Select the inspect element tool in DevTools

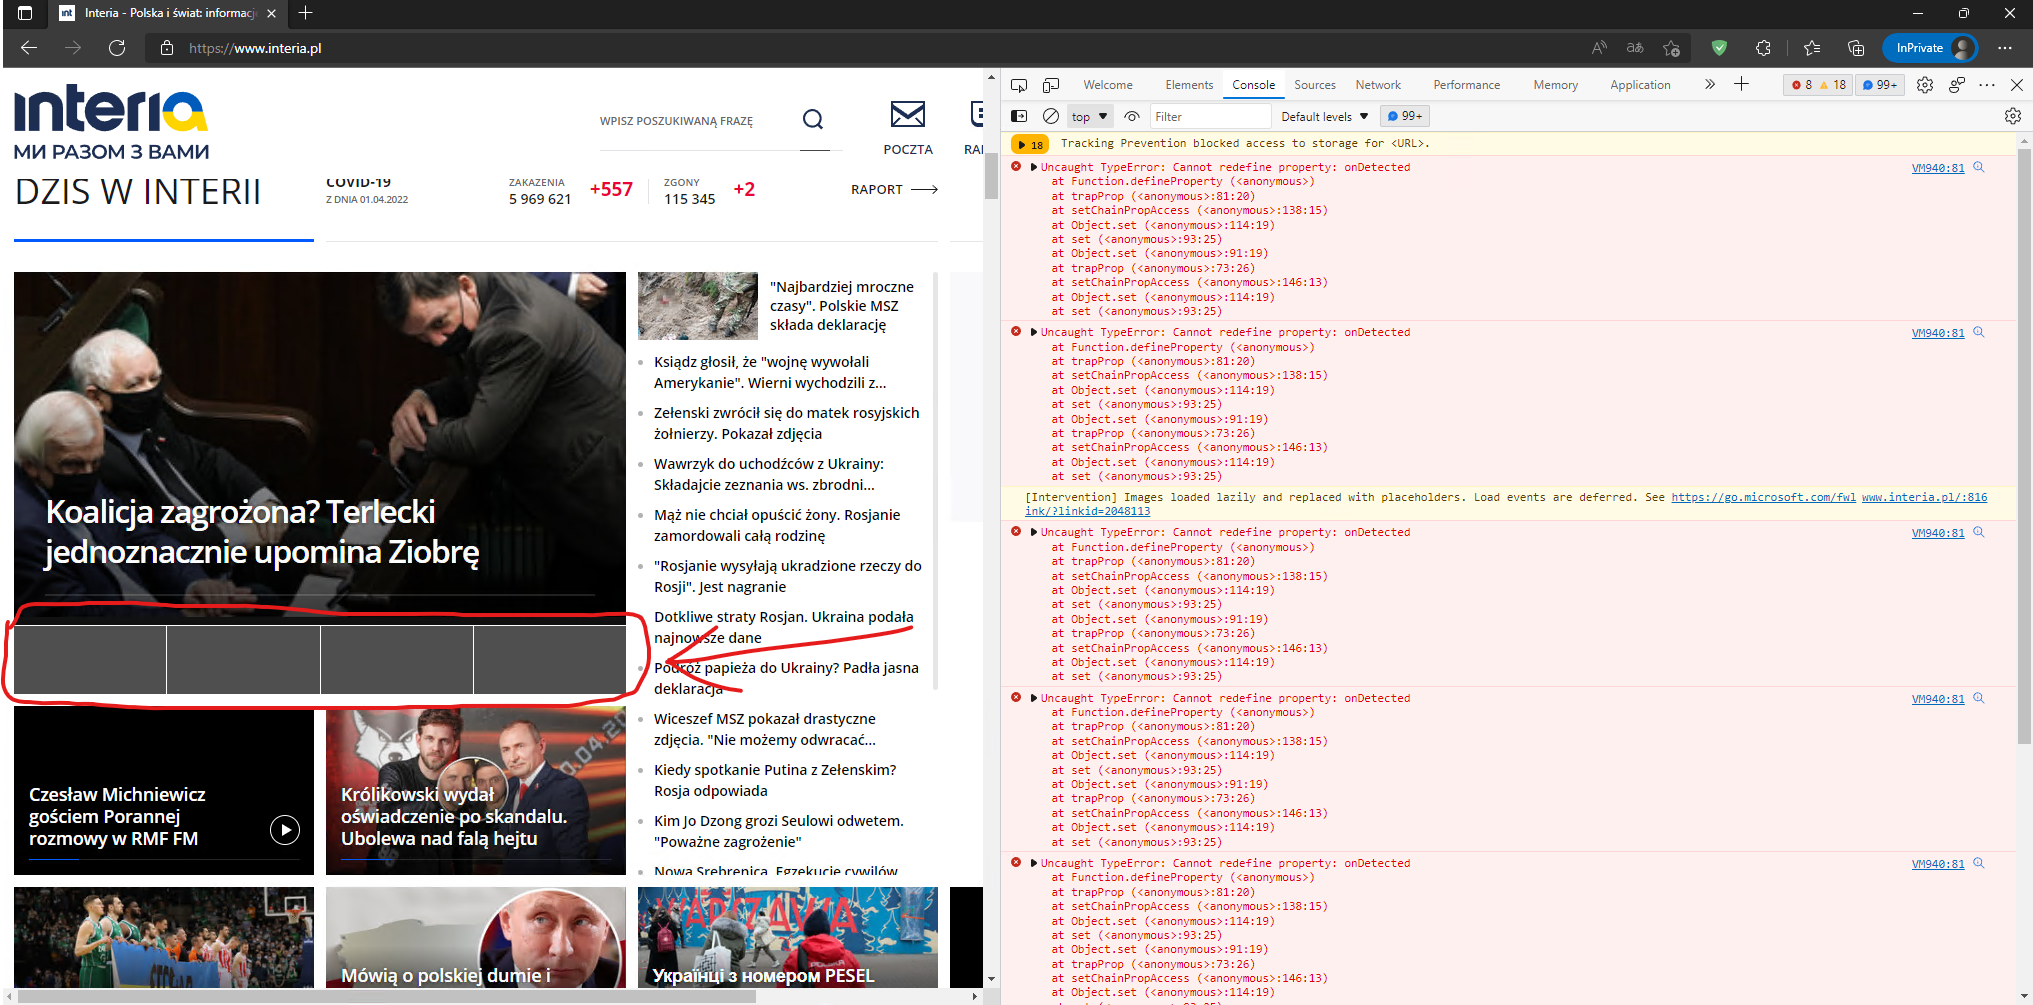tap(1019, 85)
